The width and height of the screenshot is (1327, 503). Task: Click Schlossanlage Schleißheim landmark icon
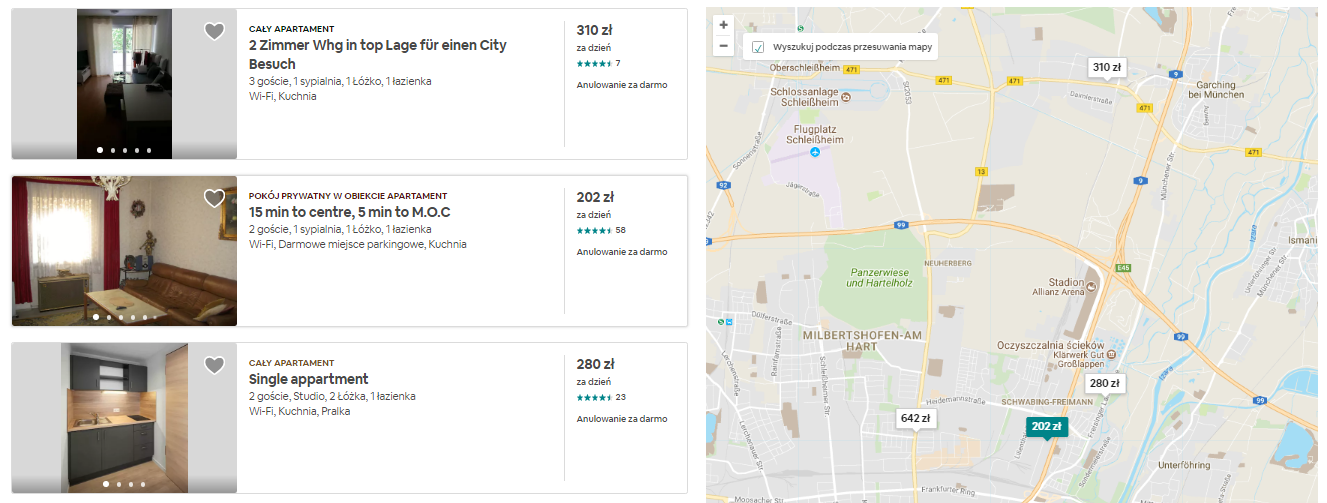845,97
